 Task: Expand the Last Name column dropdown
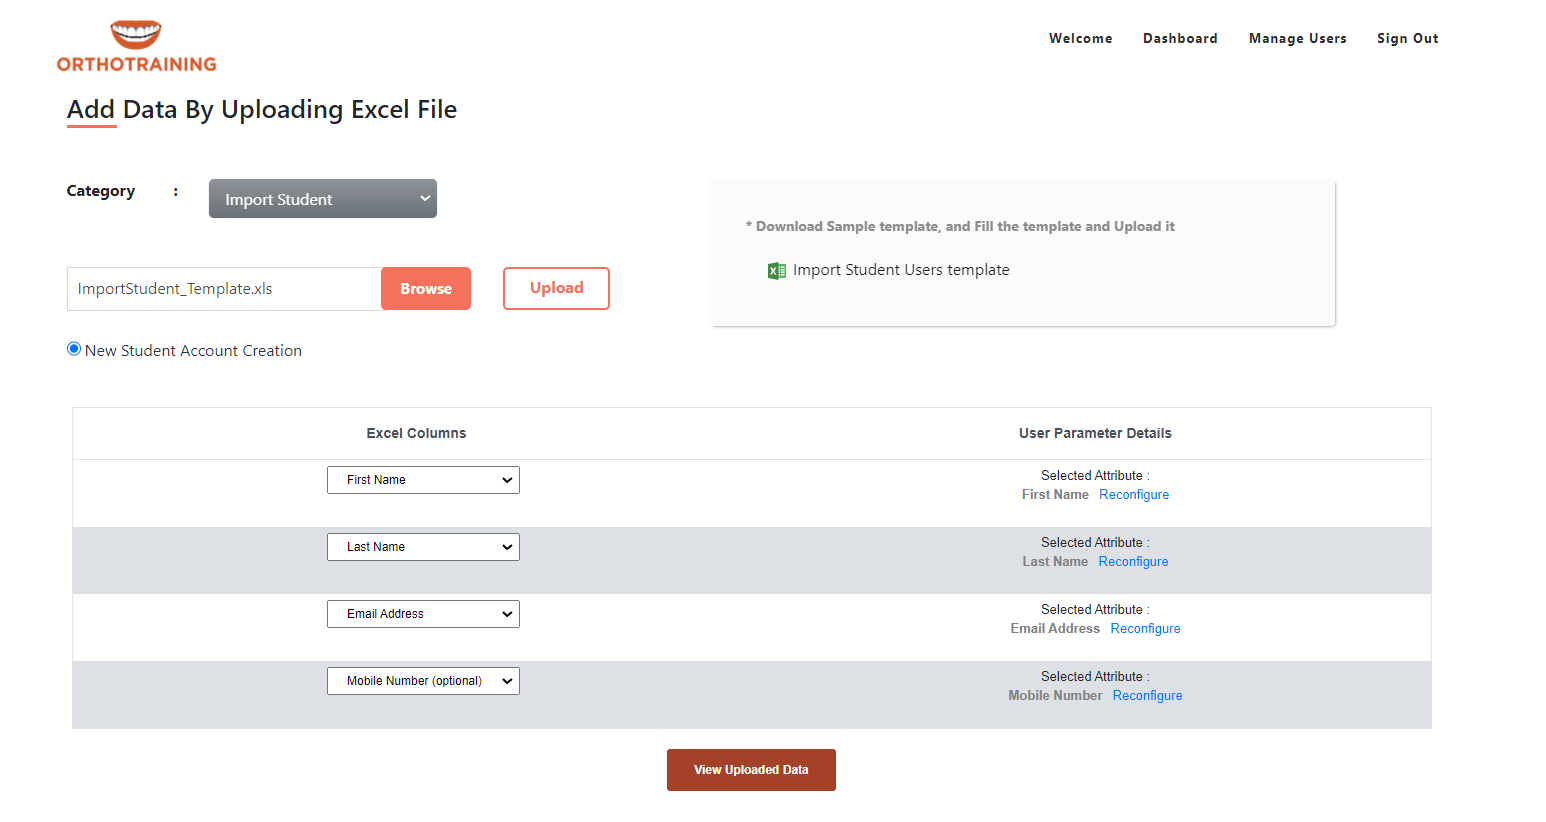coord(423,547)
